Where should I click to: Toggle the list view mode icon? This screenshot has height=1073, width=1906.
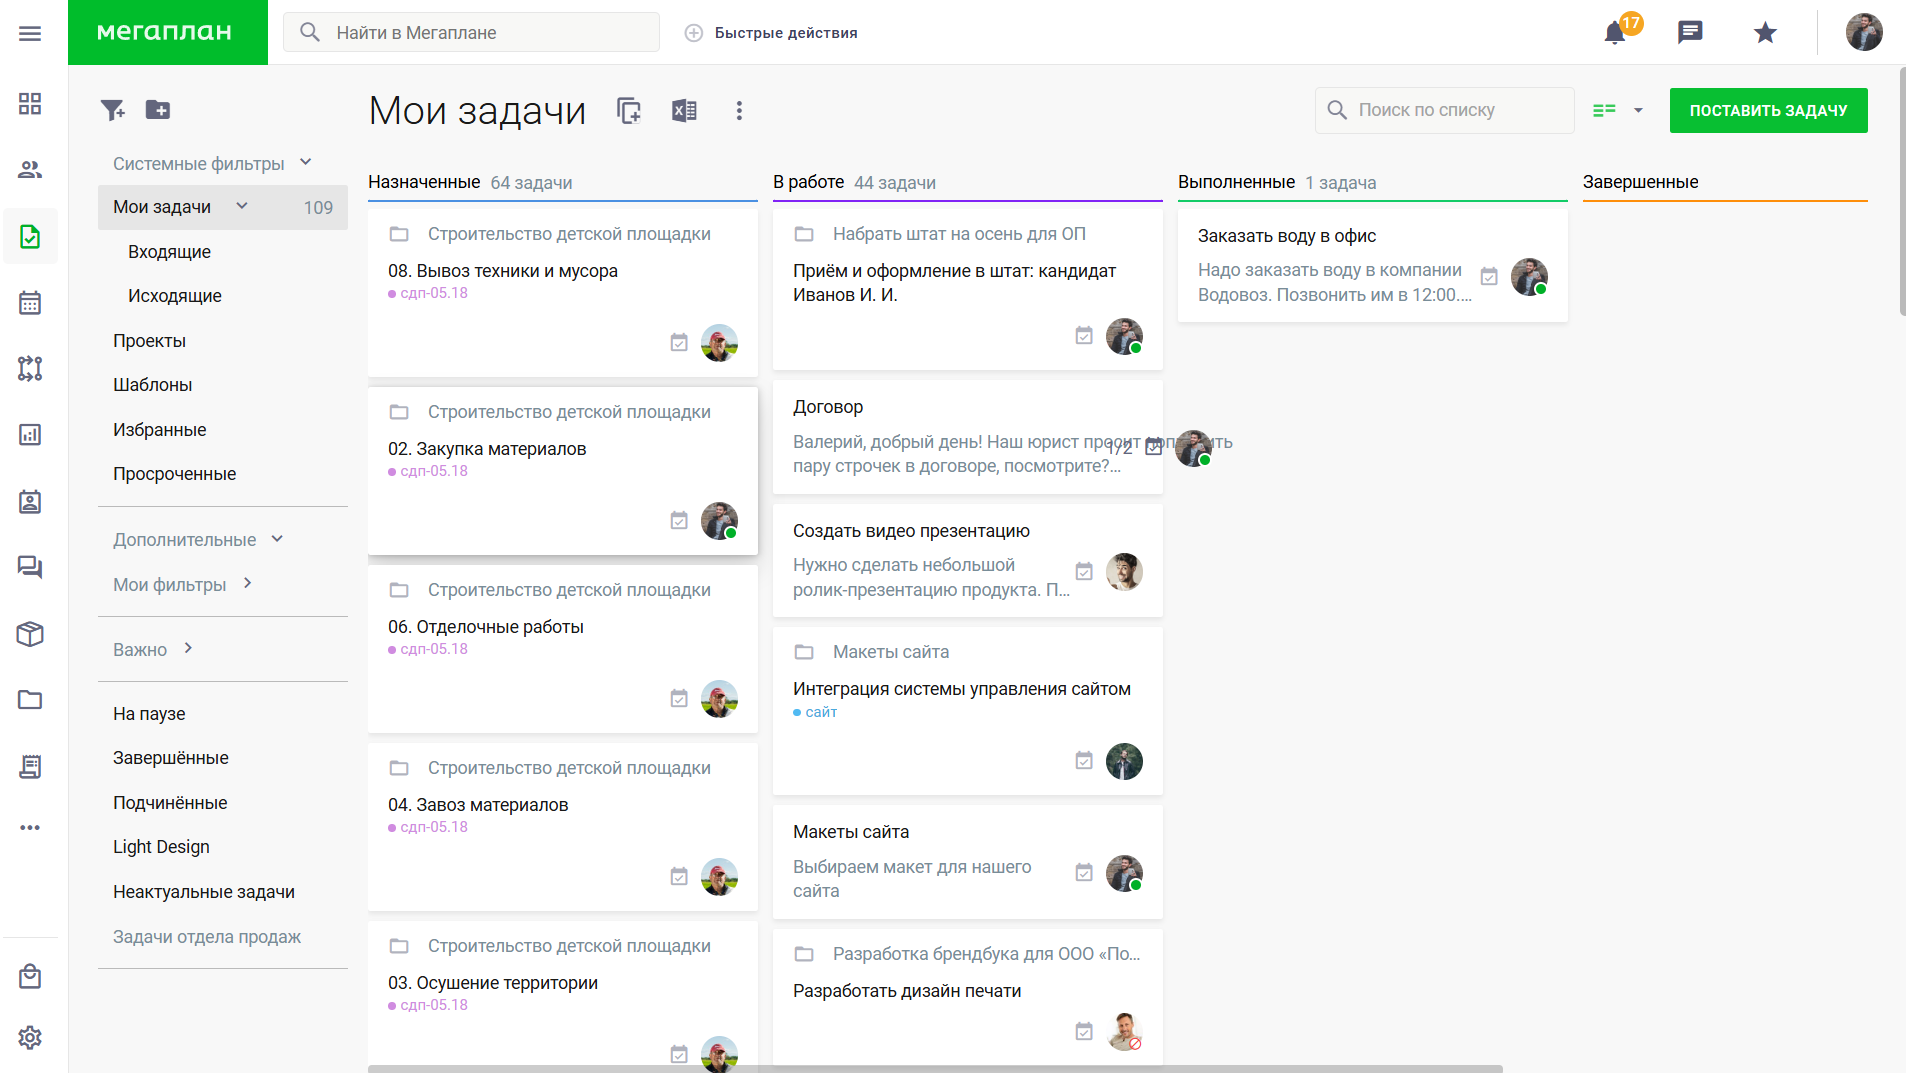point(1604,110)
